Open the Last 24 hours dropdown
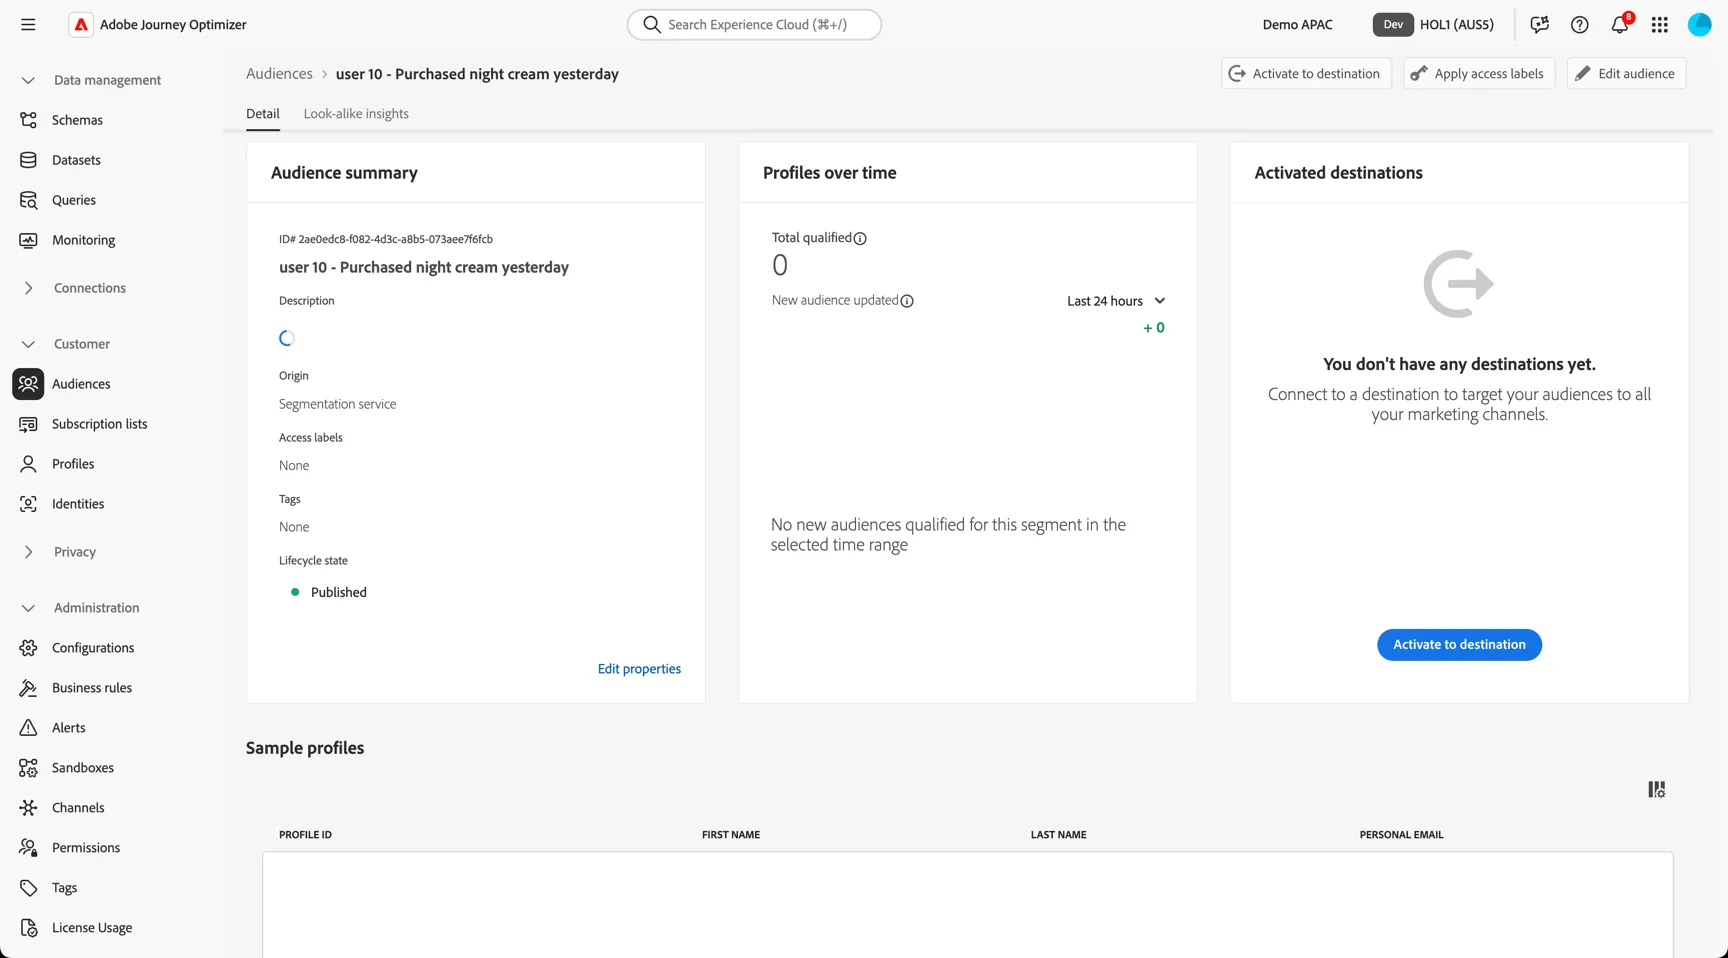Image resolution: width=1728 pixels, height=958 pixels. point(1116,301)
